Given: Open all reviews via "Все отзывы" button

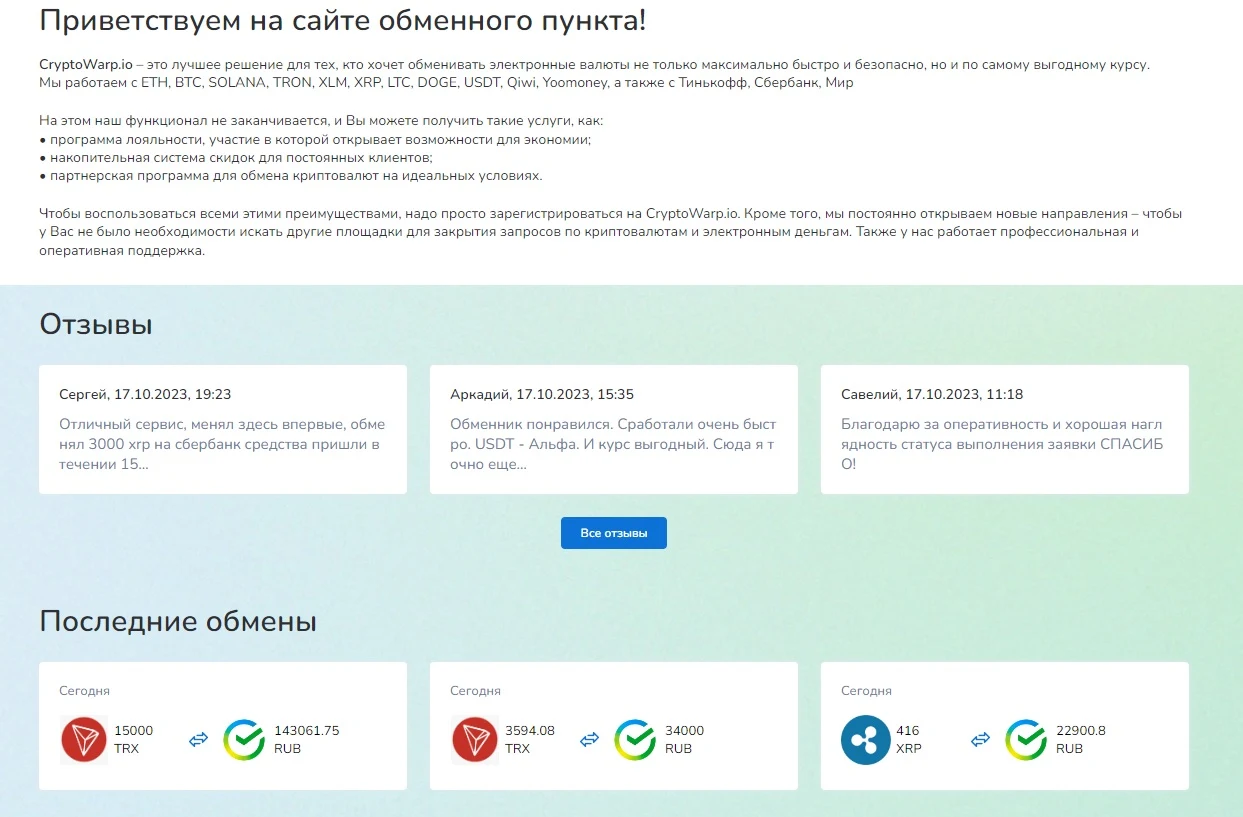Looking at the screenshot, I should point(614,533).
